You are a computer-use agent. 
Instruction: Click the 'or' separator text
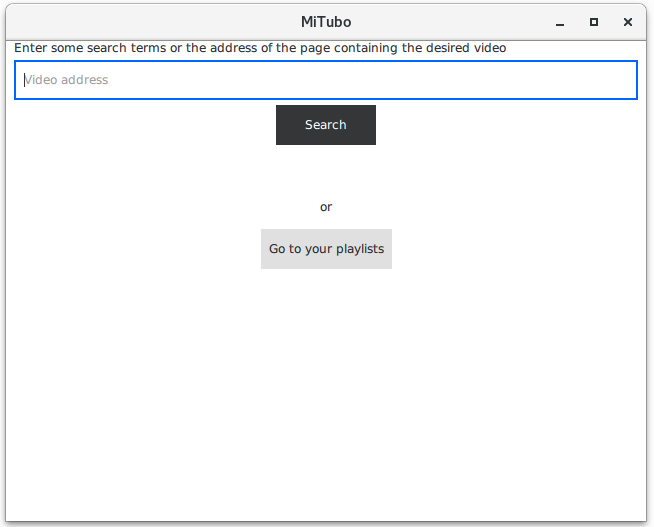(326, 207)
